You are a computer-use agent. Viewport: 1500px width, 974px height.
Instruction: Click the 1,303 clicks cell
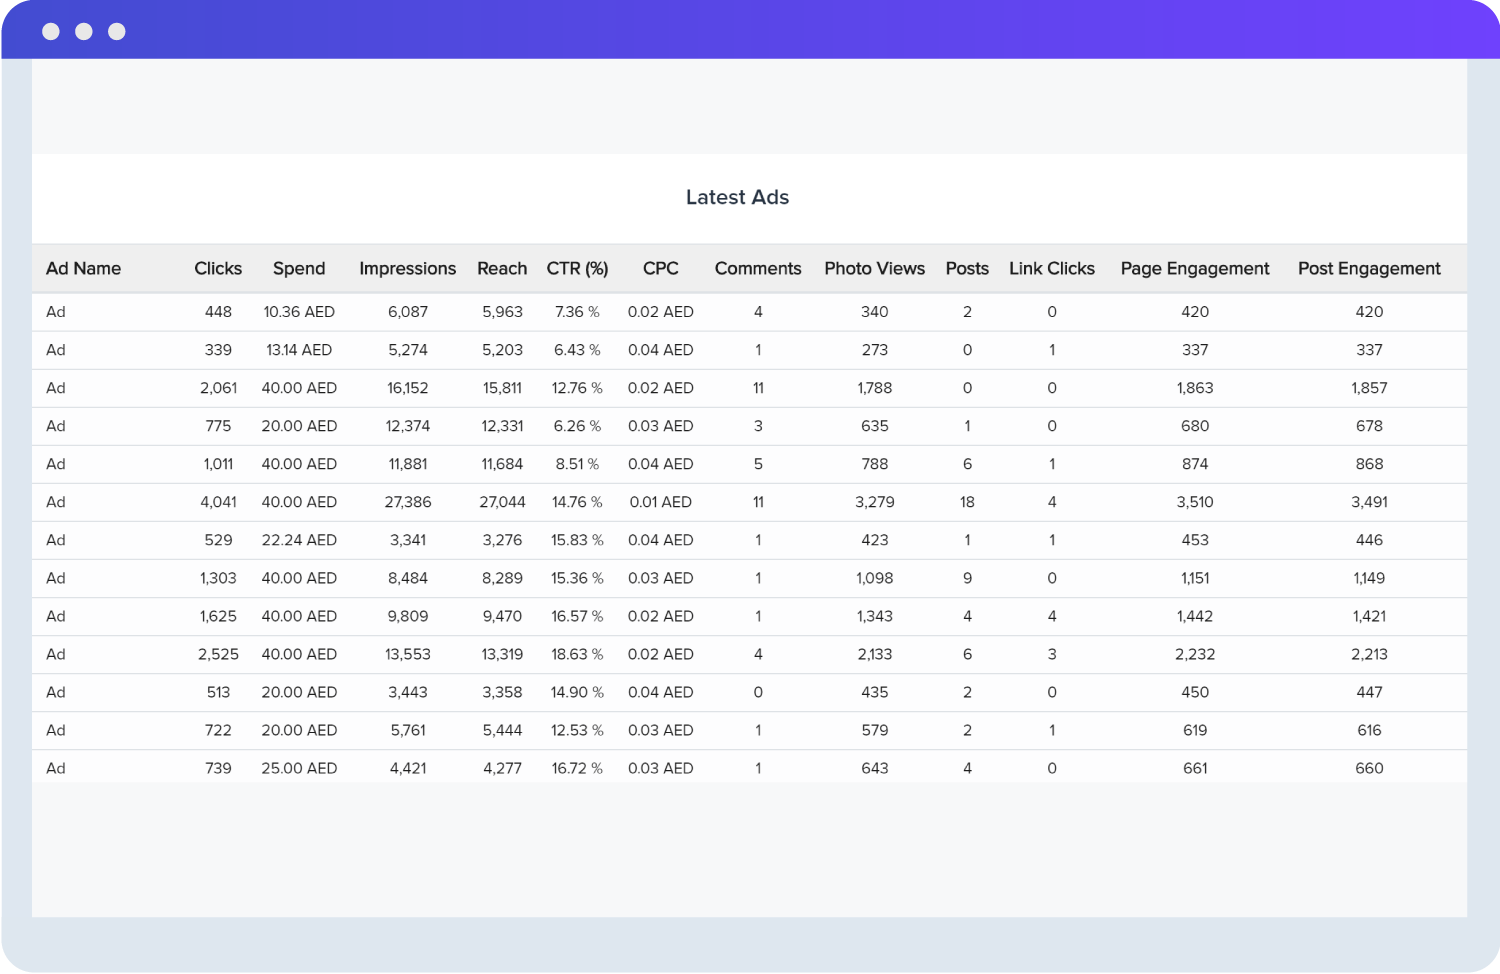coord(218,578)
